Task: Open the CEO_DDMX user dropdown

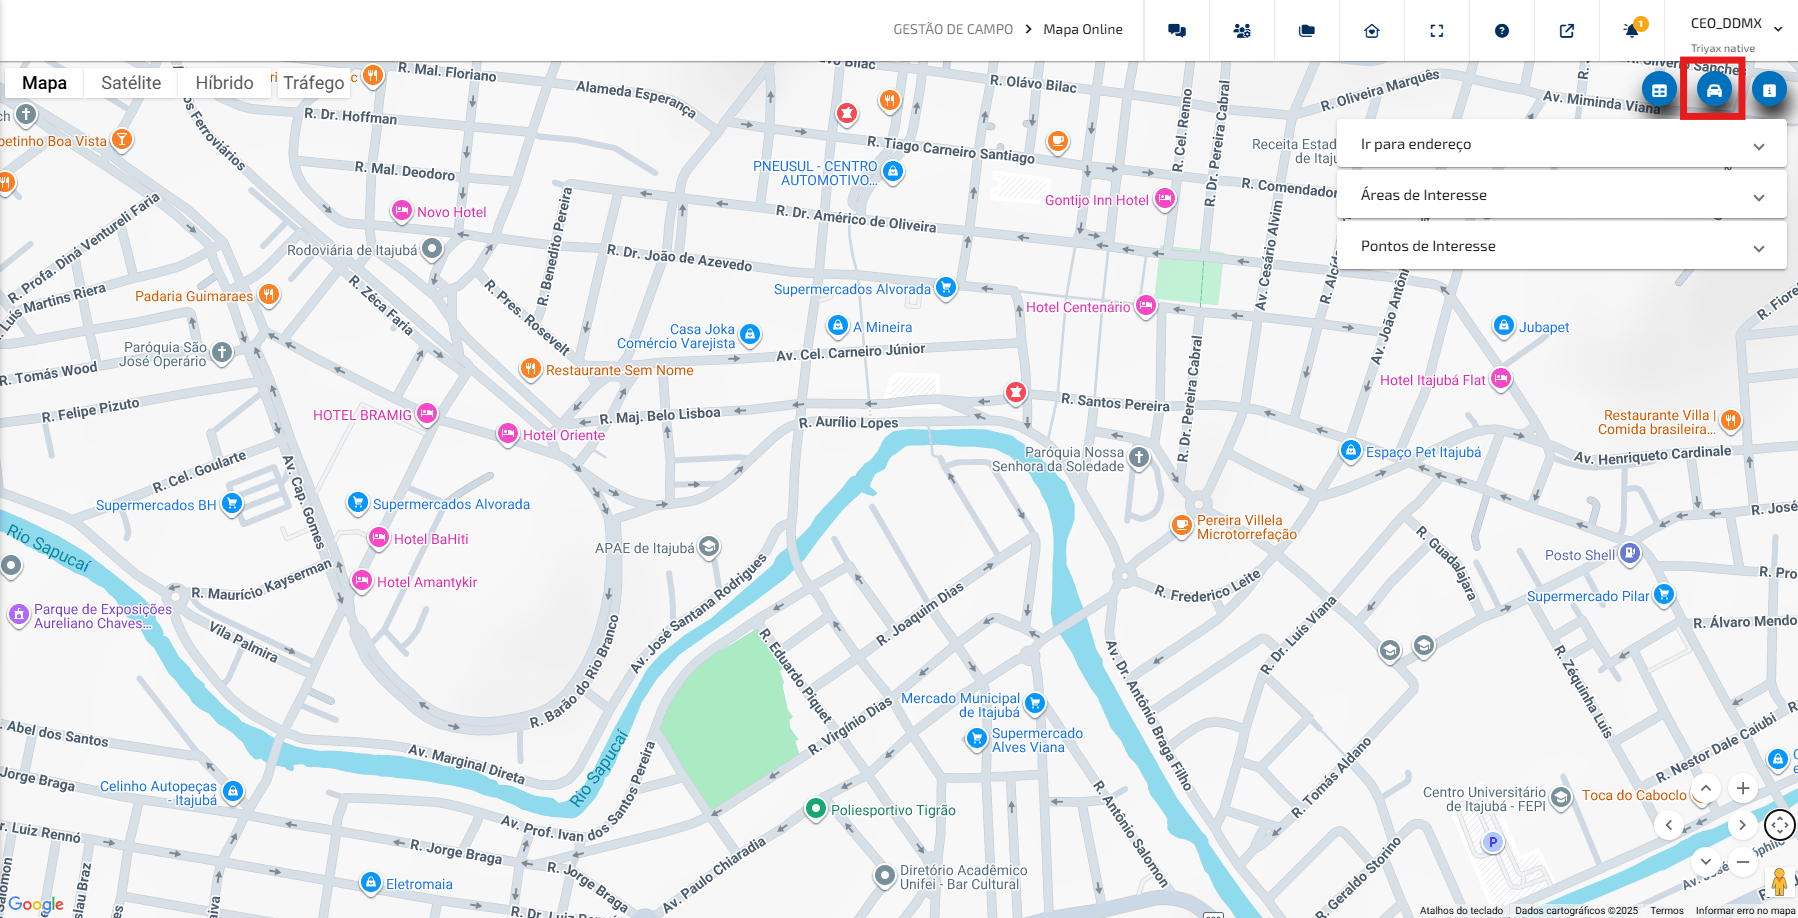Action: 1736,30
